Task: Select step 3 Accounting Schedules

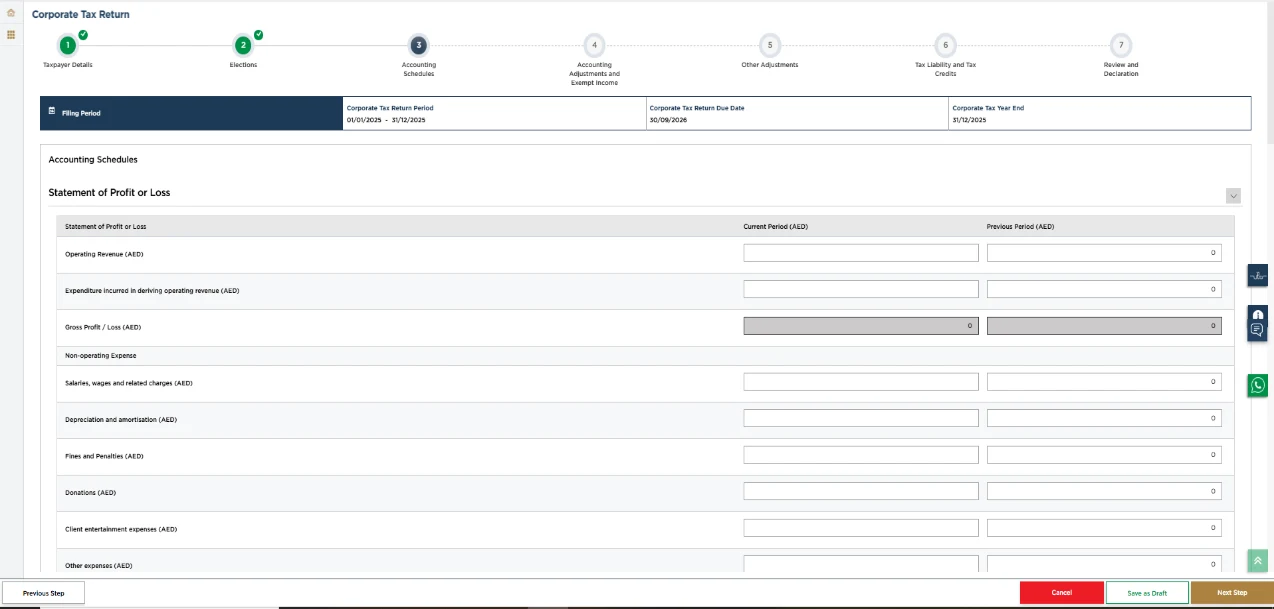Action: coord(418,45)
